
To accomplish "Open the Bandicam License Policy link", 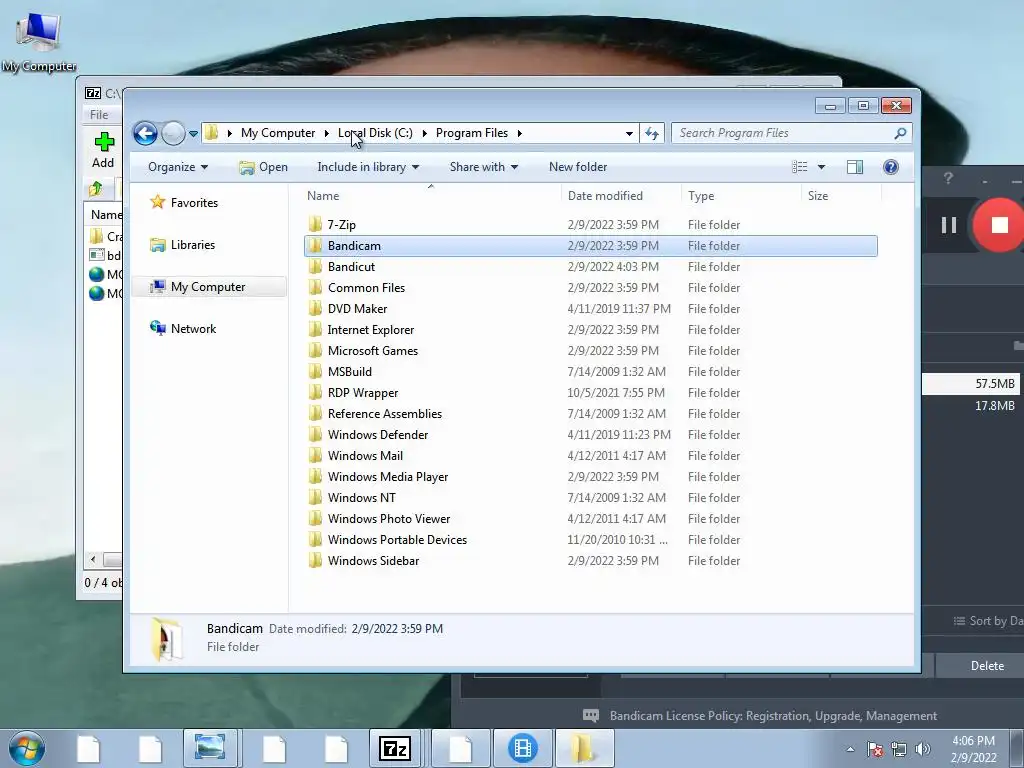I will (773, 716).
